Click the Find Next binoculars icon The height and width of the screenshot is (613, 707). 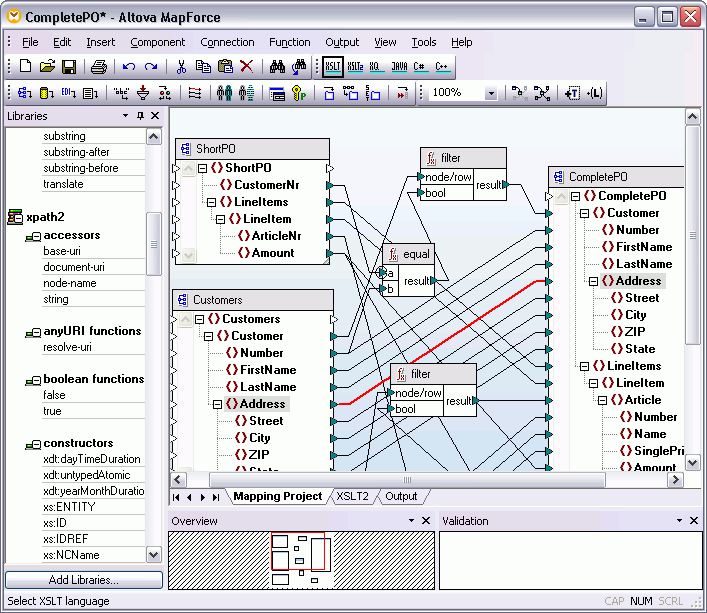point(299,67)
